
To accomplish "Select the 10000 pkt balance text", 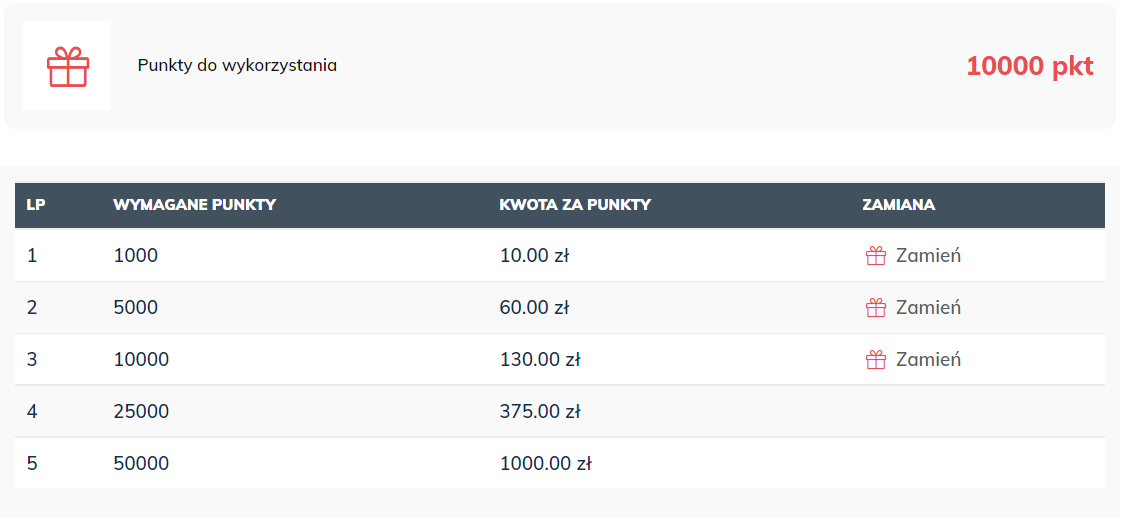I will click(x=1030, y=66).
